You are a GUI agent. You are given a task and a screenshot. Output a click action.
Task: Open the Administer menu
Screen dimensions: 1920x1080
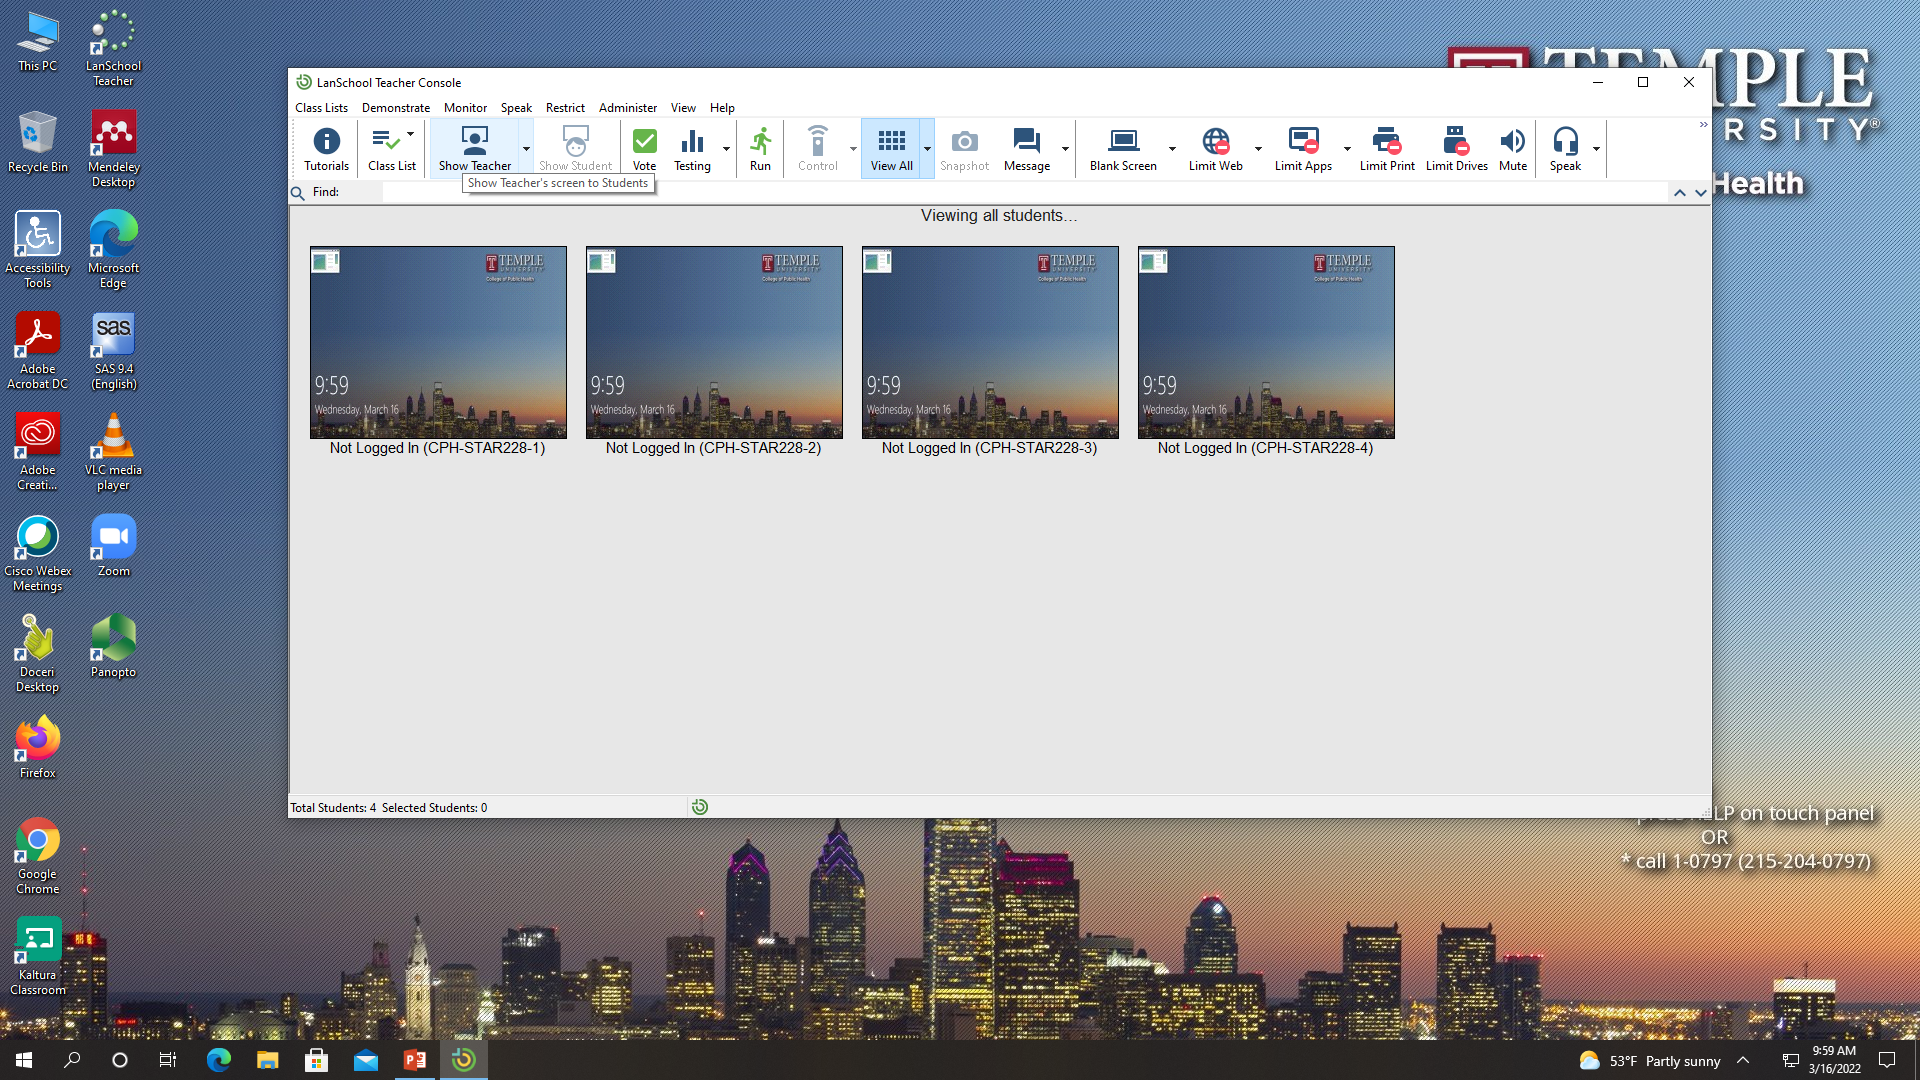coord(628,108)
